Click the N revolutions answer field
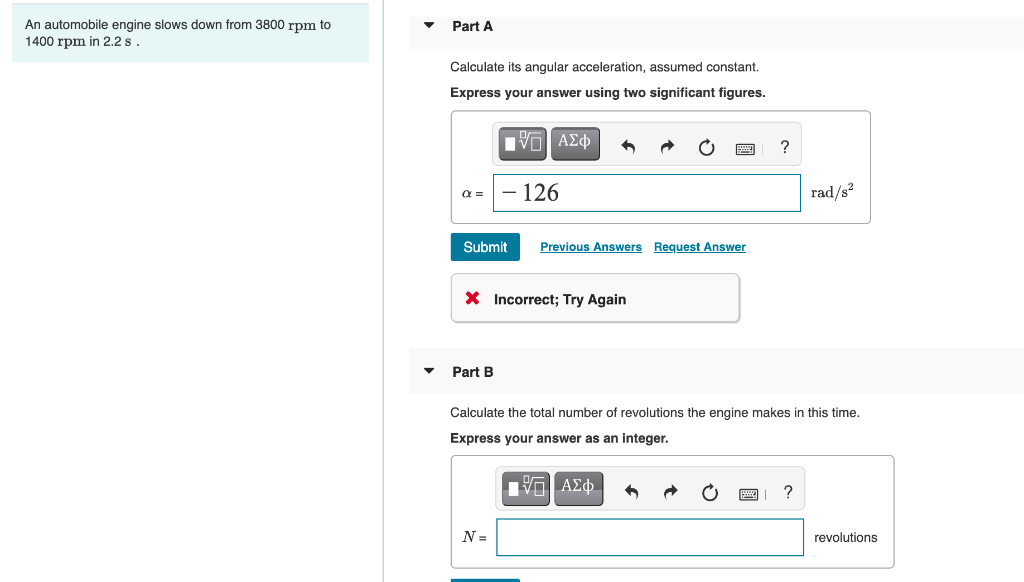This screenshot has width=1024, height=582. (650, 537)
